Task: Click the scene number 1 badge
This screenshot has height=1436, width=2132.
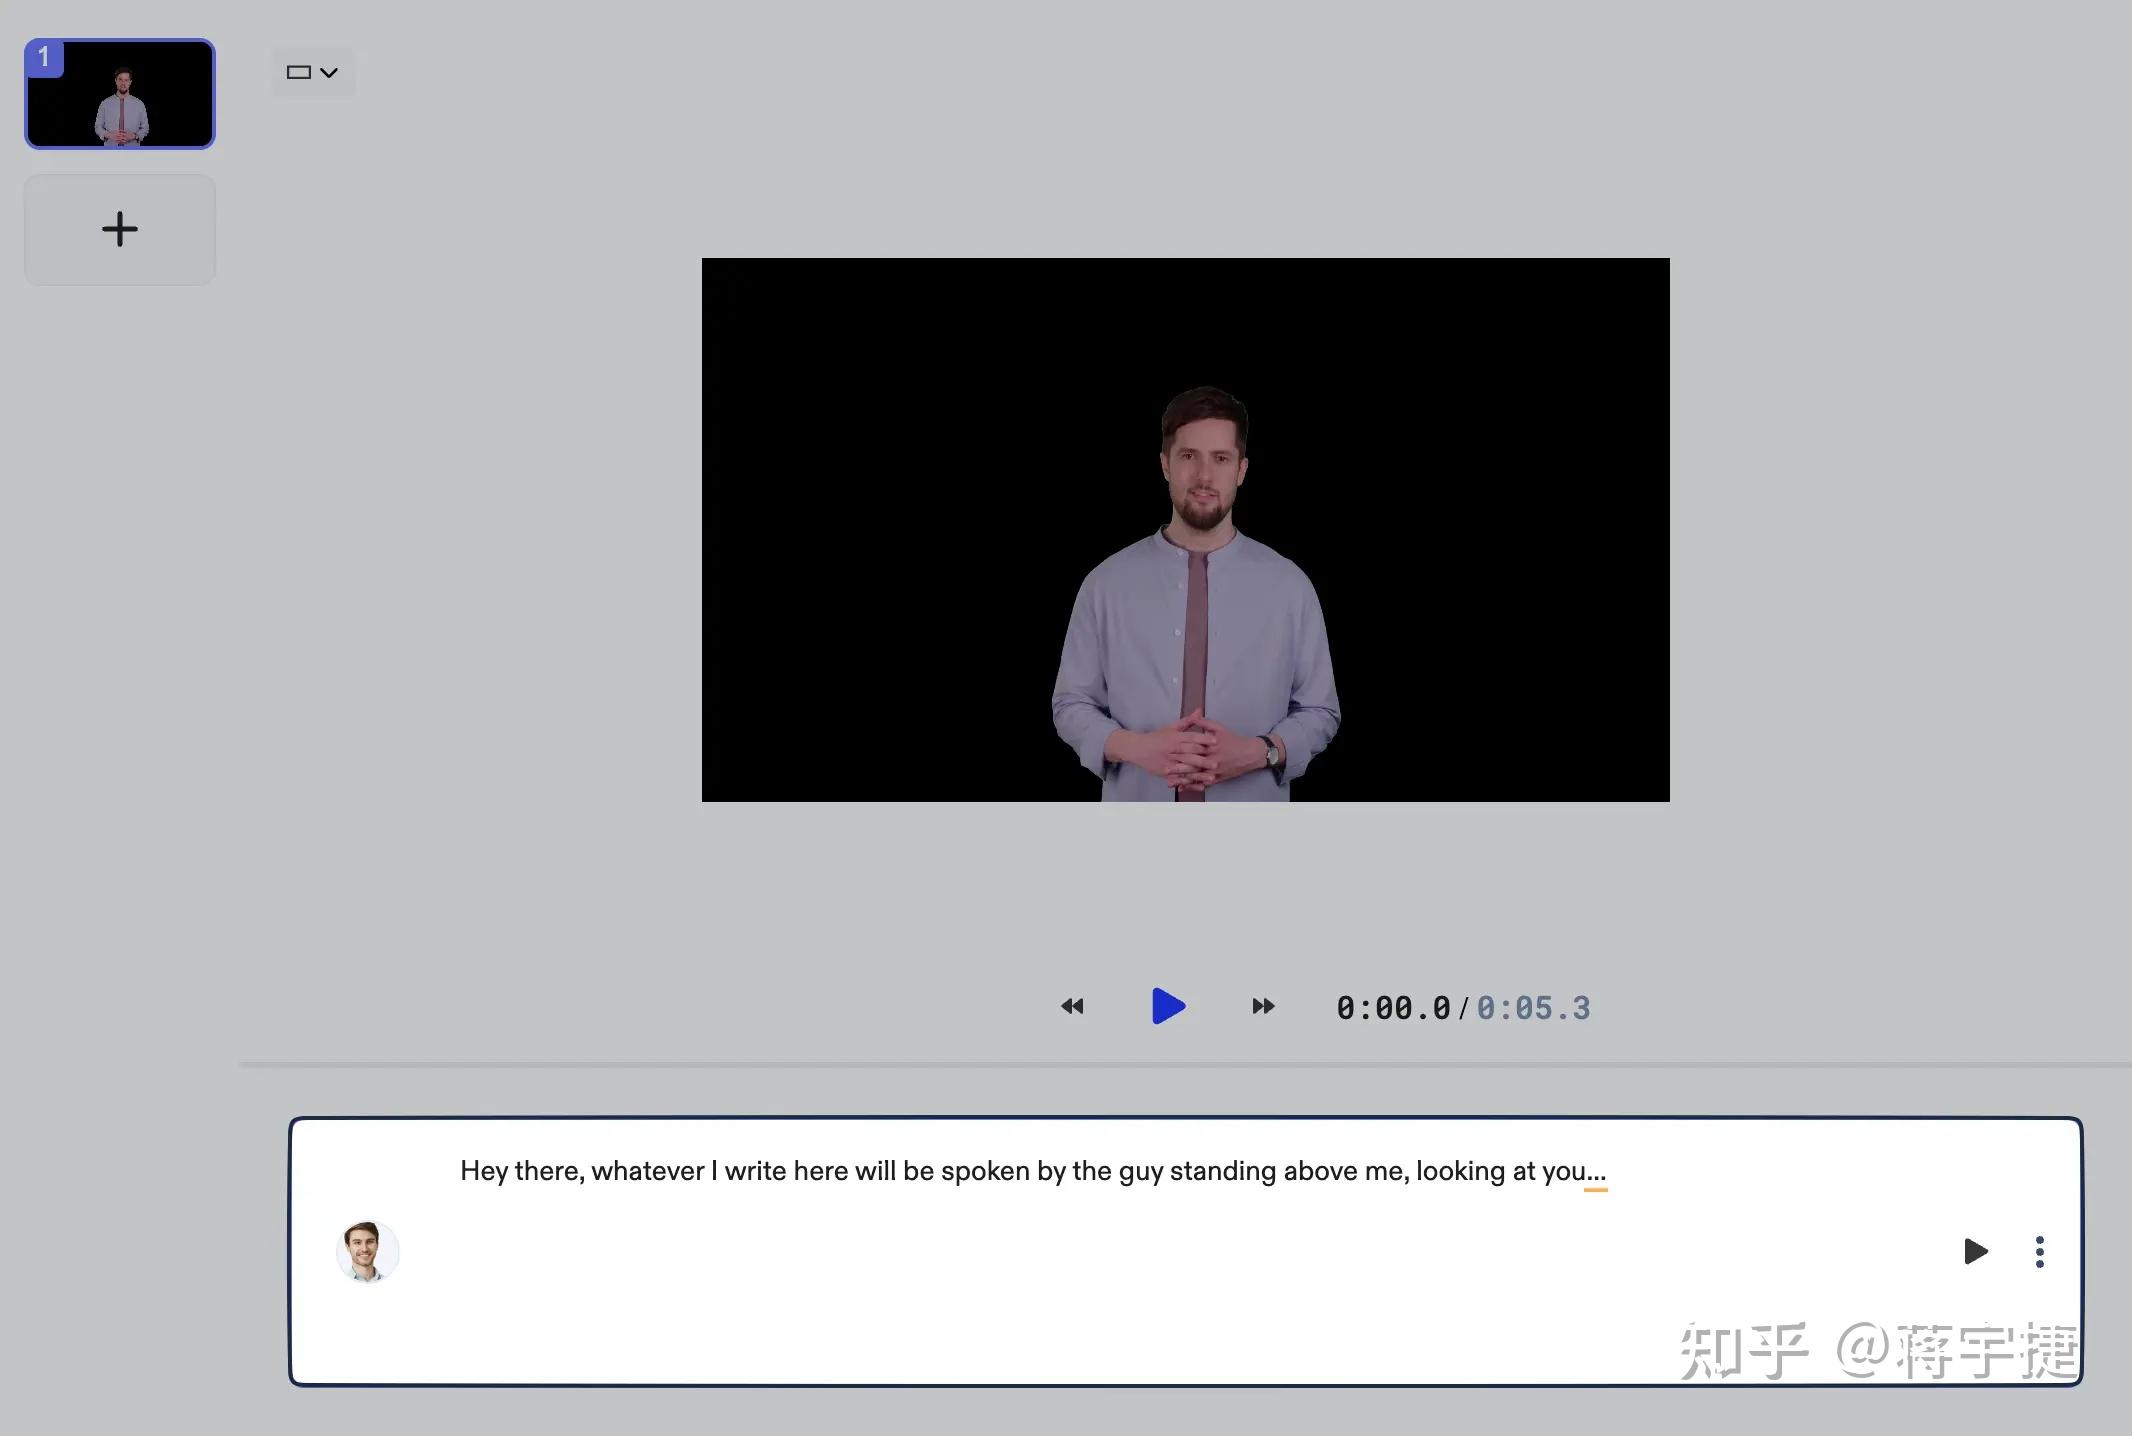Action: (43, 57)
